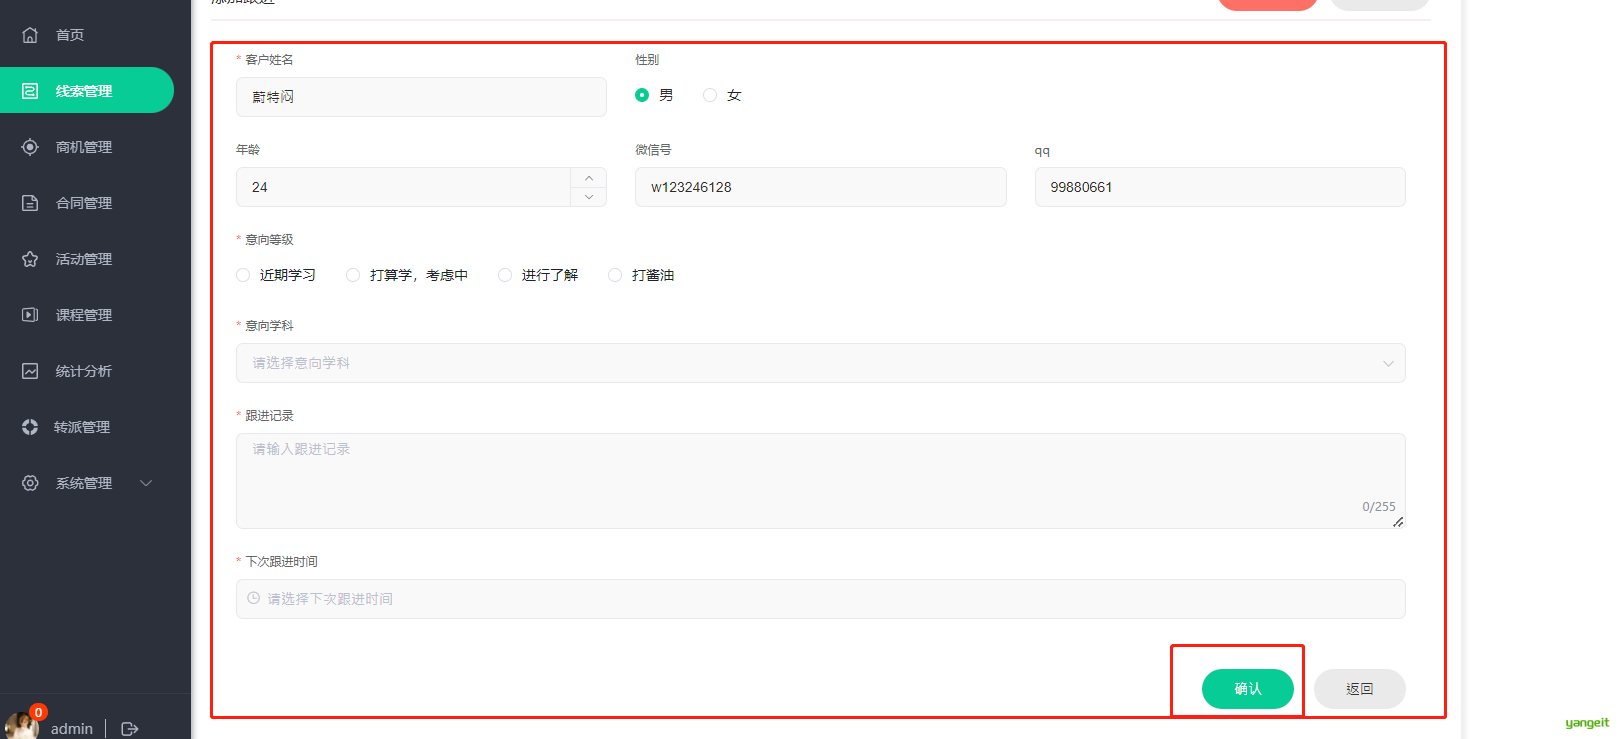Click the admin avatar picture
This screenshot has height=739, width=1620.
click(x=20, y=727)
